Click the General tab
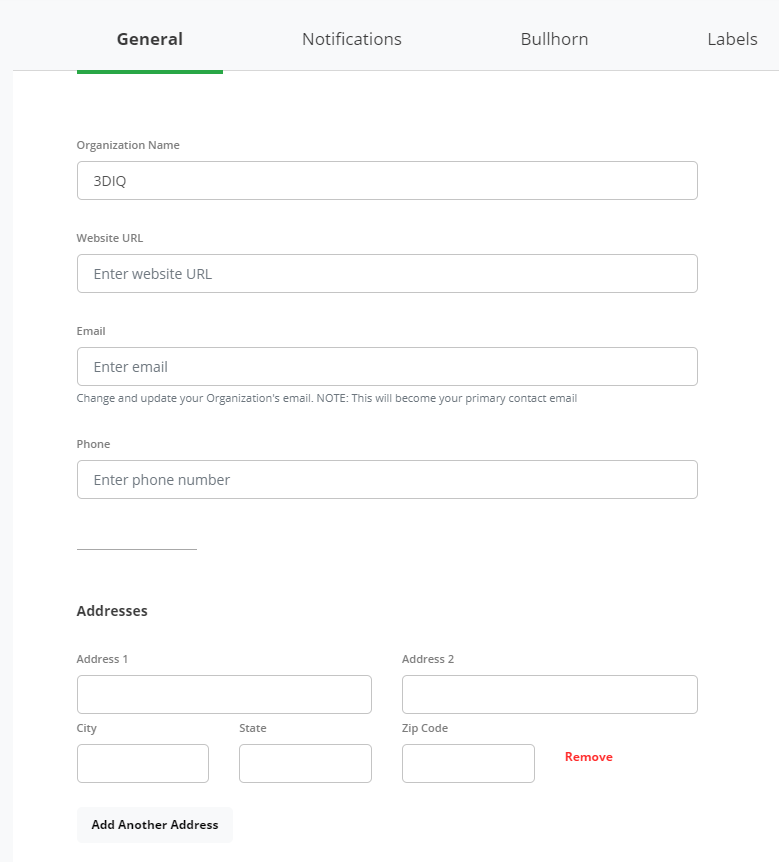779x862 pixels. point(150,39)
